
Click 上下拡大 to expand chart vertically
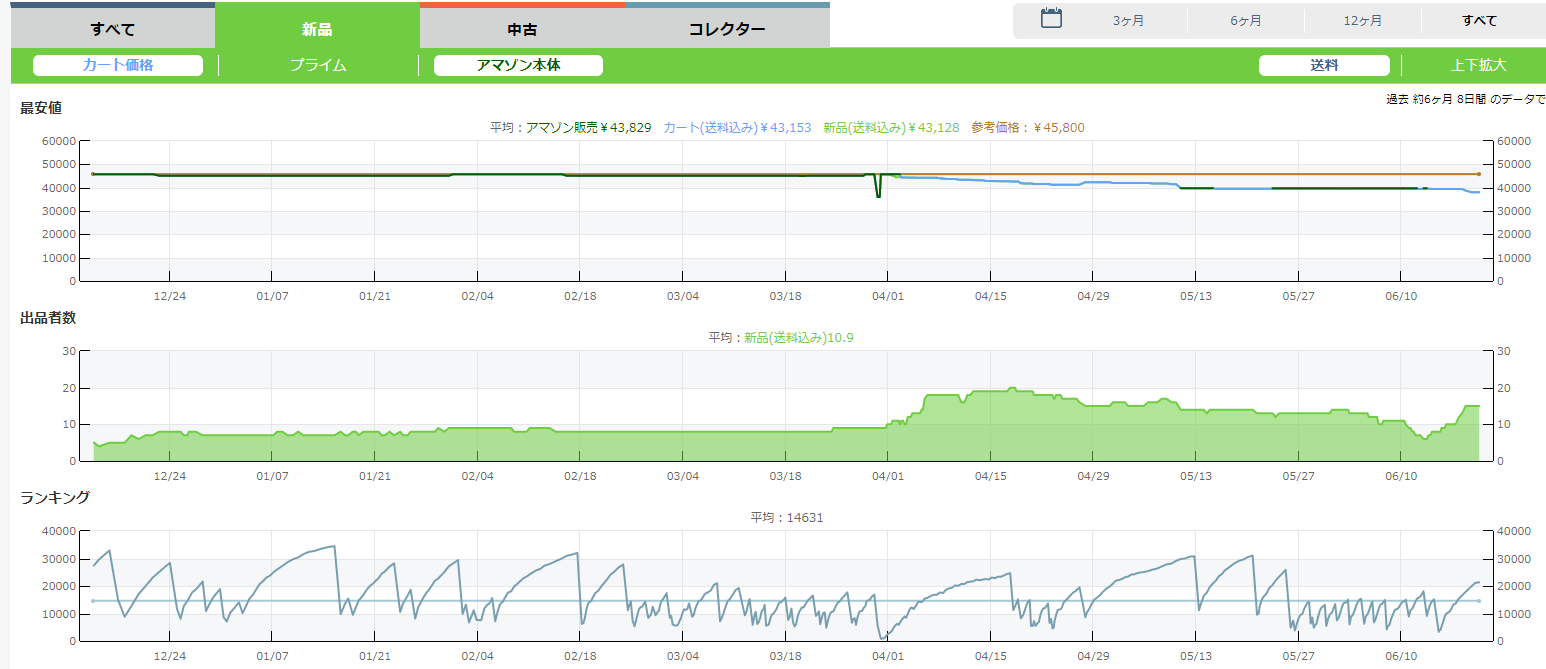tap(1478, 65)
